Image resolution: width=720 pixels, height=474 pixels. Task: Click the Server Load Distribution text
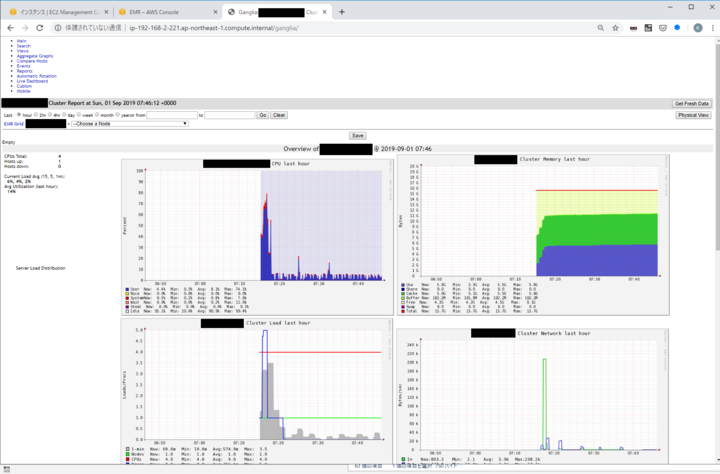coord(40,268)
